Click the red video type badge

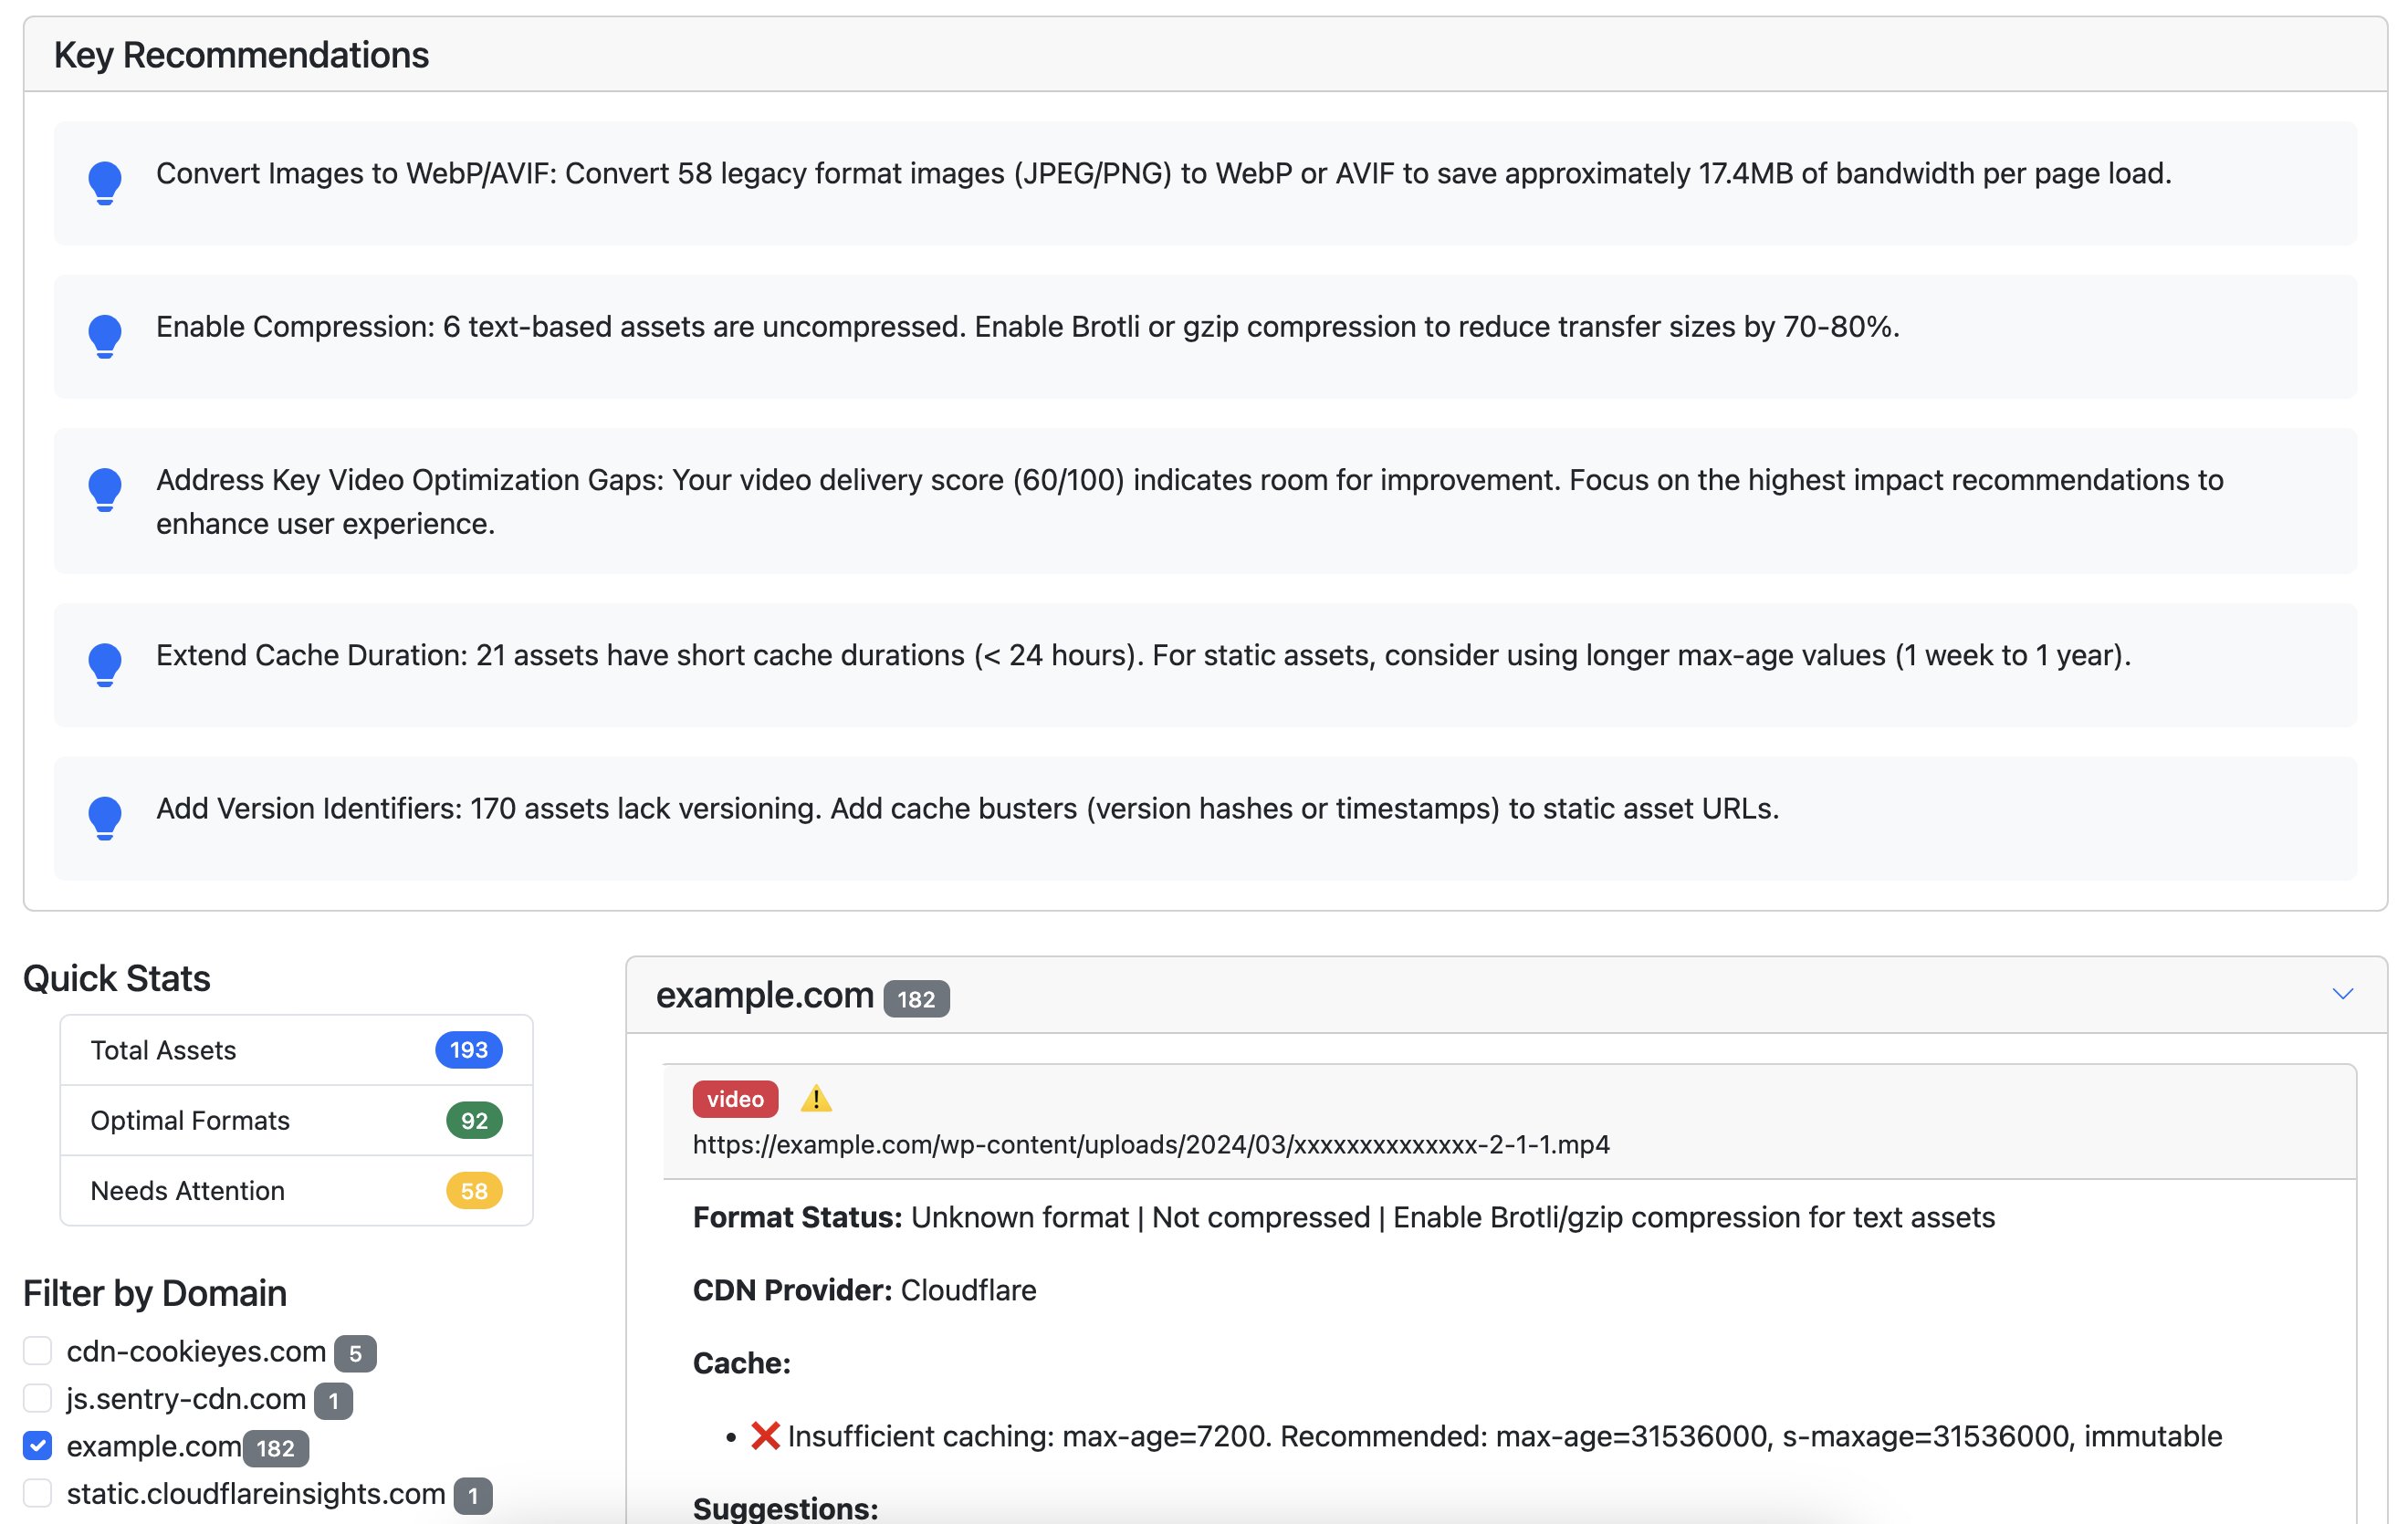pyautogui.click(x=735, y=1099)
